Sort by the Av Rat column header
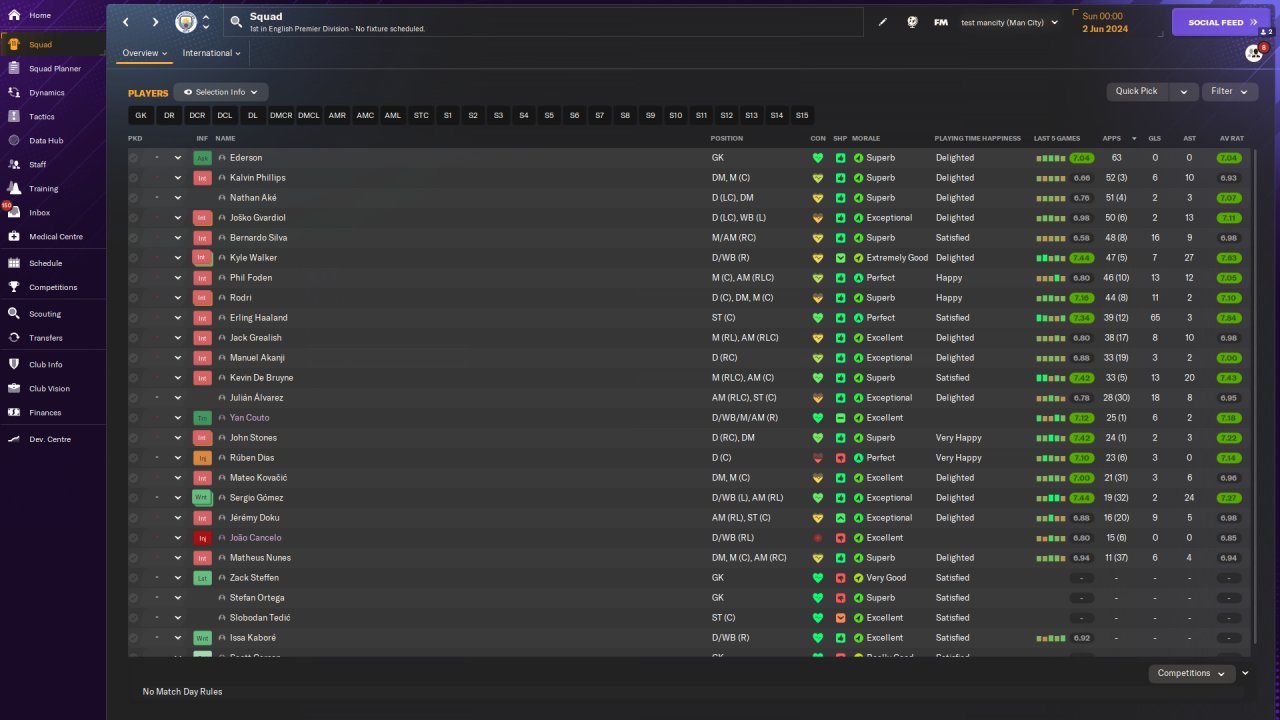The height and width of the screenshot is (720, 1280). point(1231,138)
